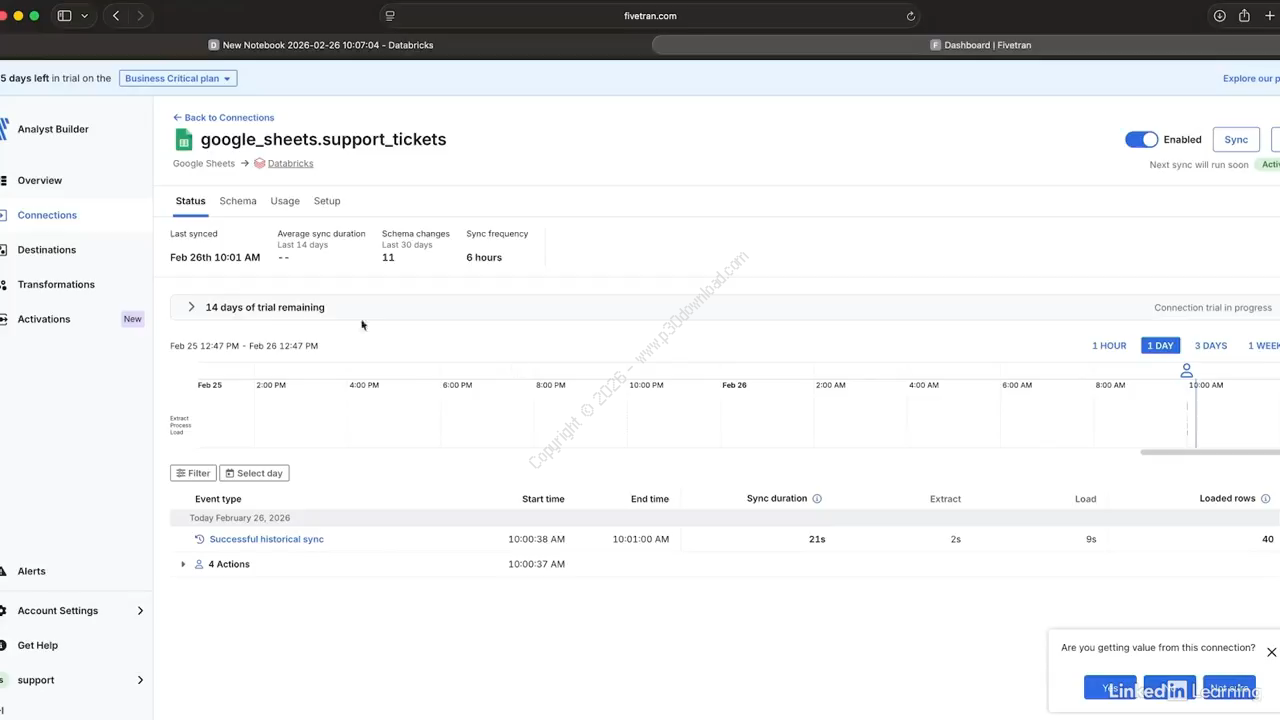Open Destinations in the sidebar
This screenshot has width=1280, height=720.
tap(47, 250)
